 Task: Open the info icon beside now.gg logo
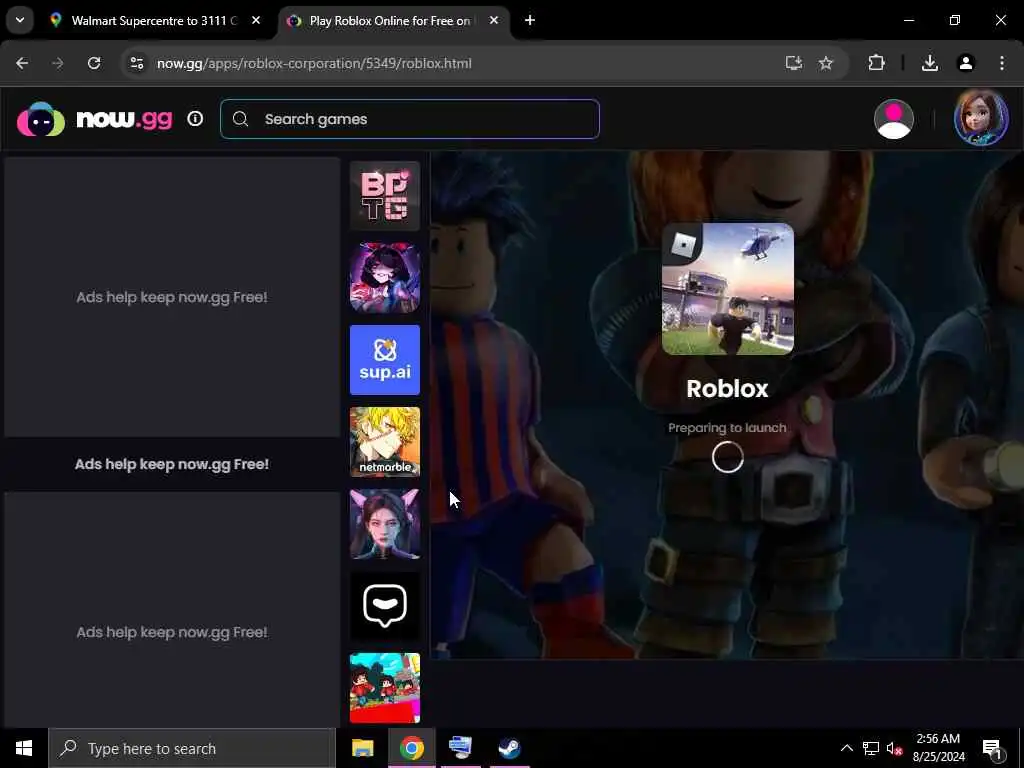[x=195, y=119]
